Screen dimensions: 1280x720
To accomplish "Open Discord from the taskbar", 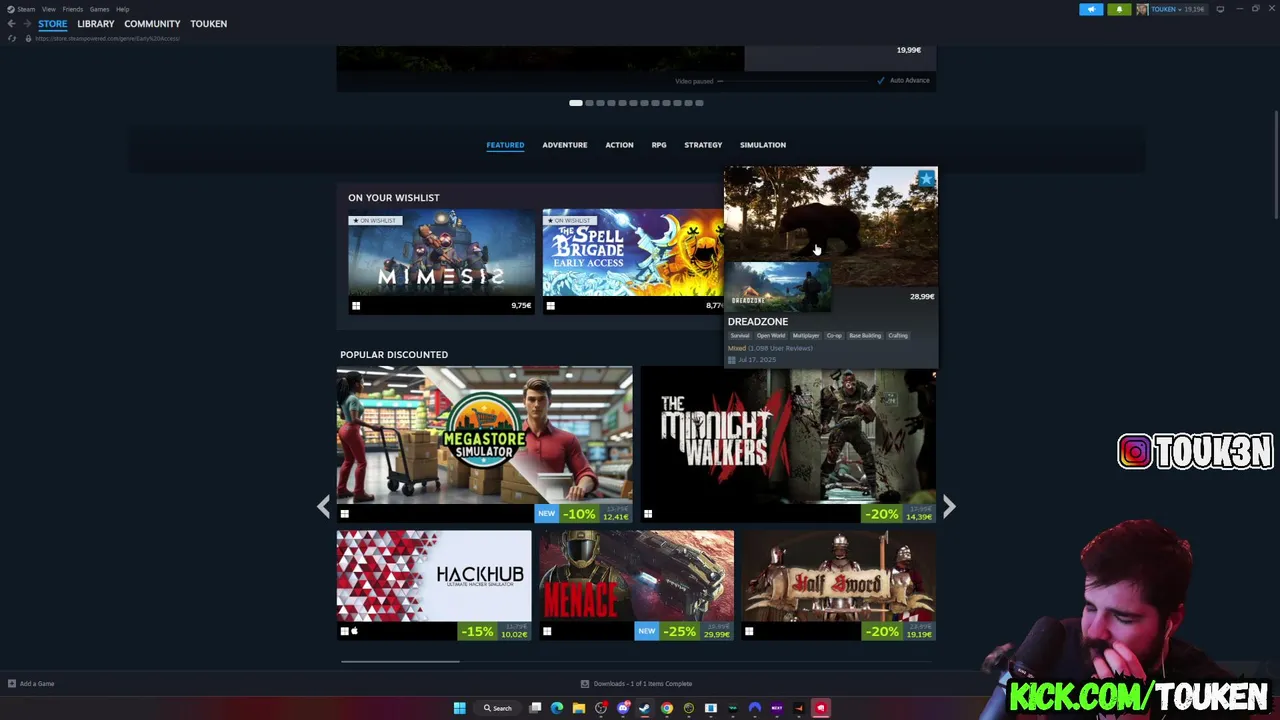I will pyautogui.click(x=623, y=708).
